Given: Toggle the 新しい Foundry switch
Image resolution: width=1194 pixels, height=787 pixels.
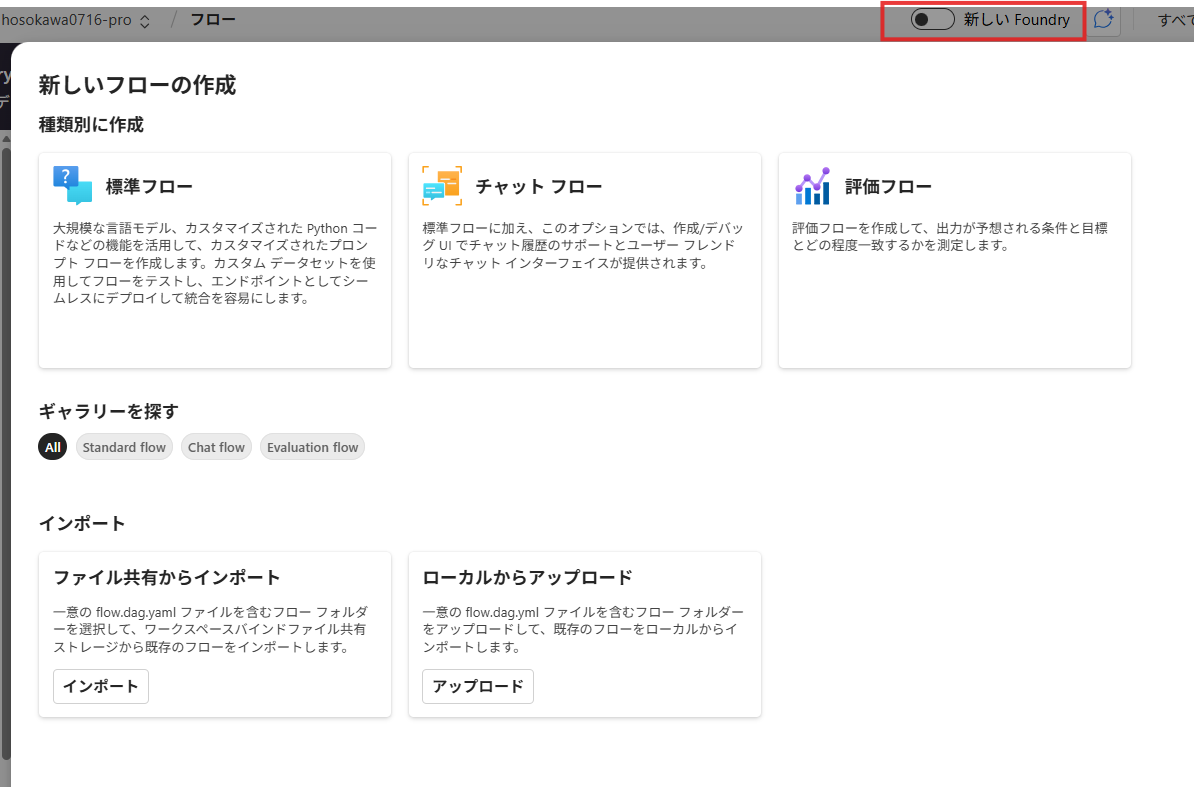Looking at the screenshot, I should (932, 20).
